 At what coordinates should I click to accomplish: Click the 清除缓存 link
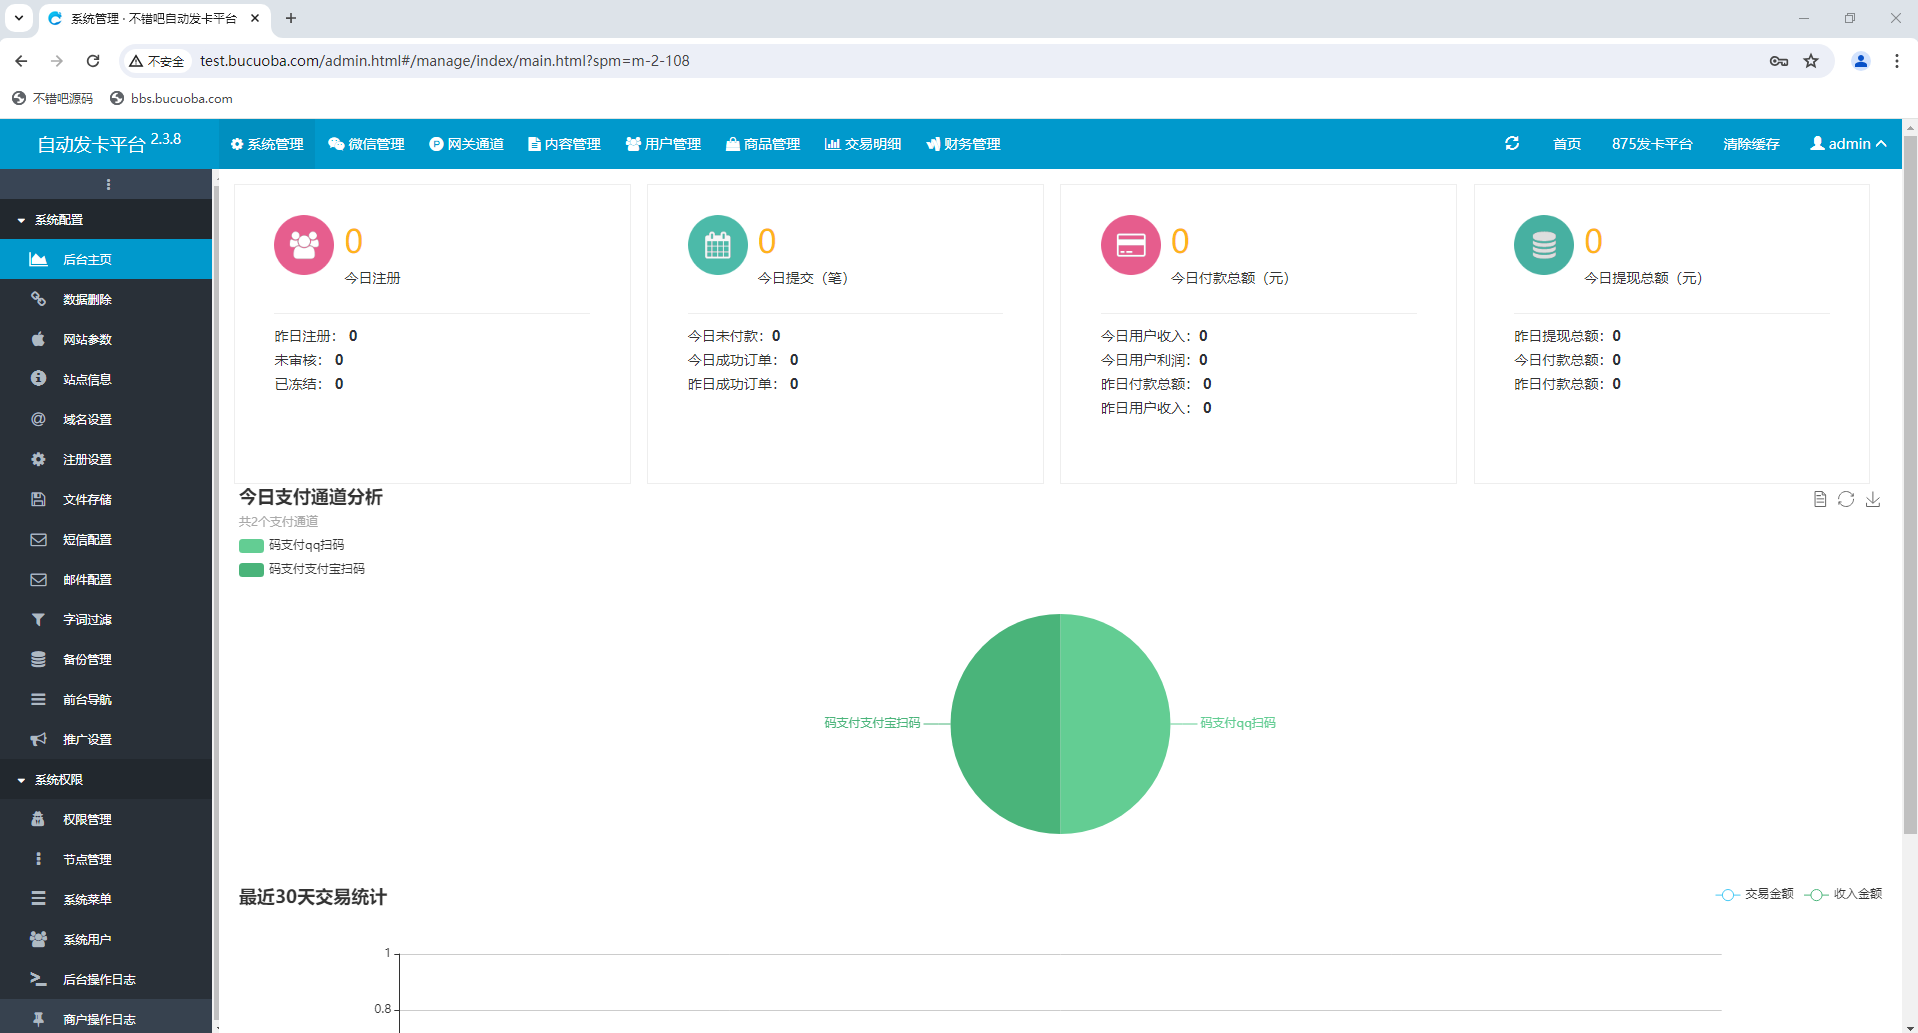coord(1751,144)
